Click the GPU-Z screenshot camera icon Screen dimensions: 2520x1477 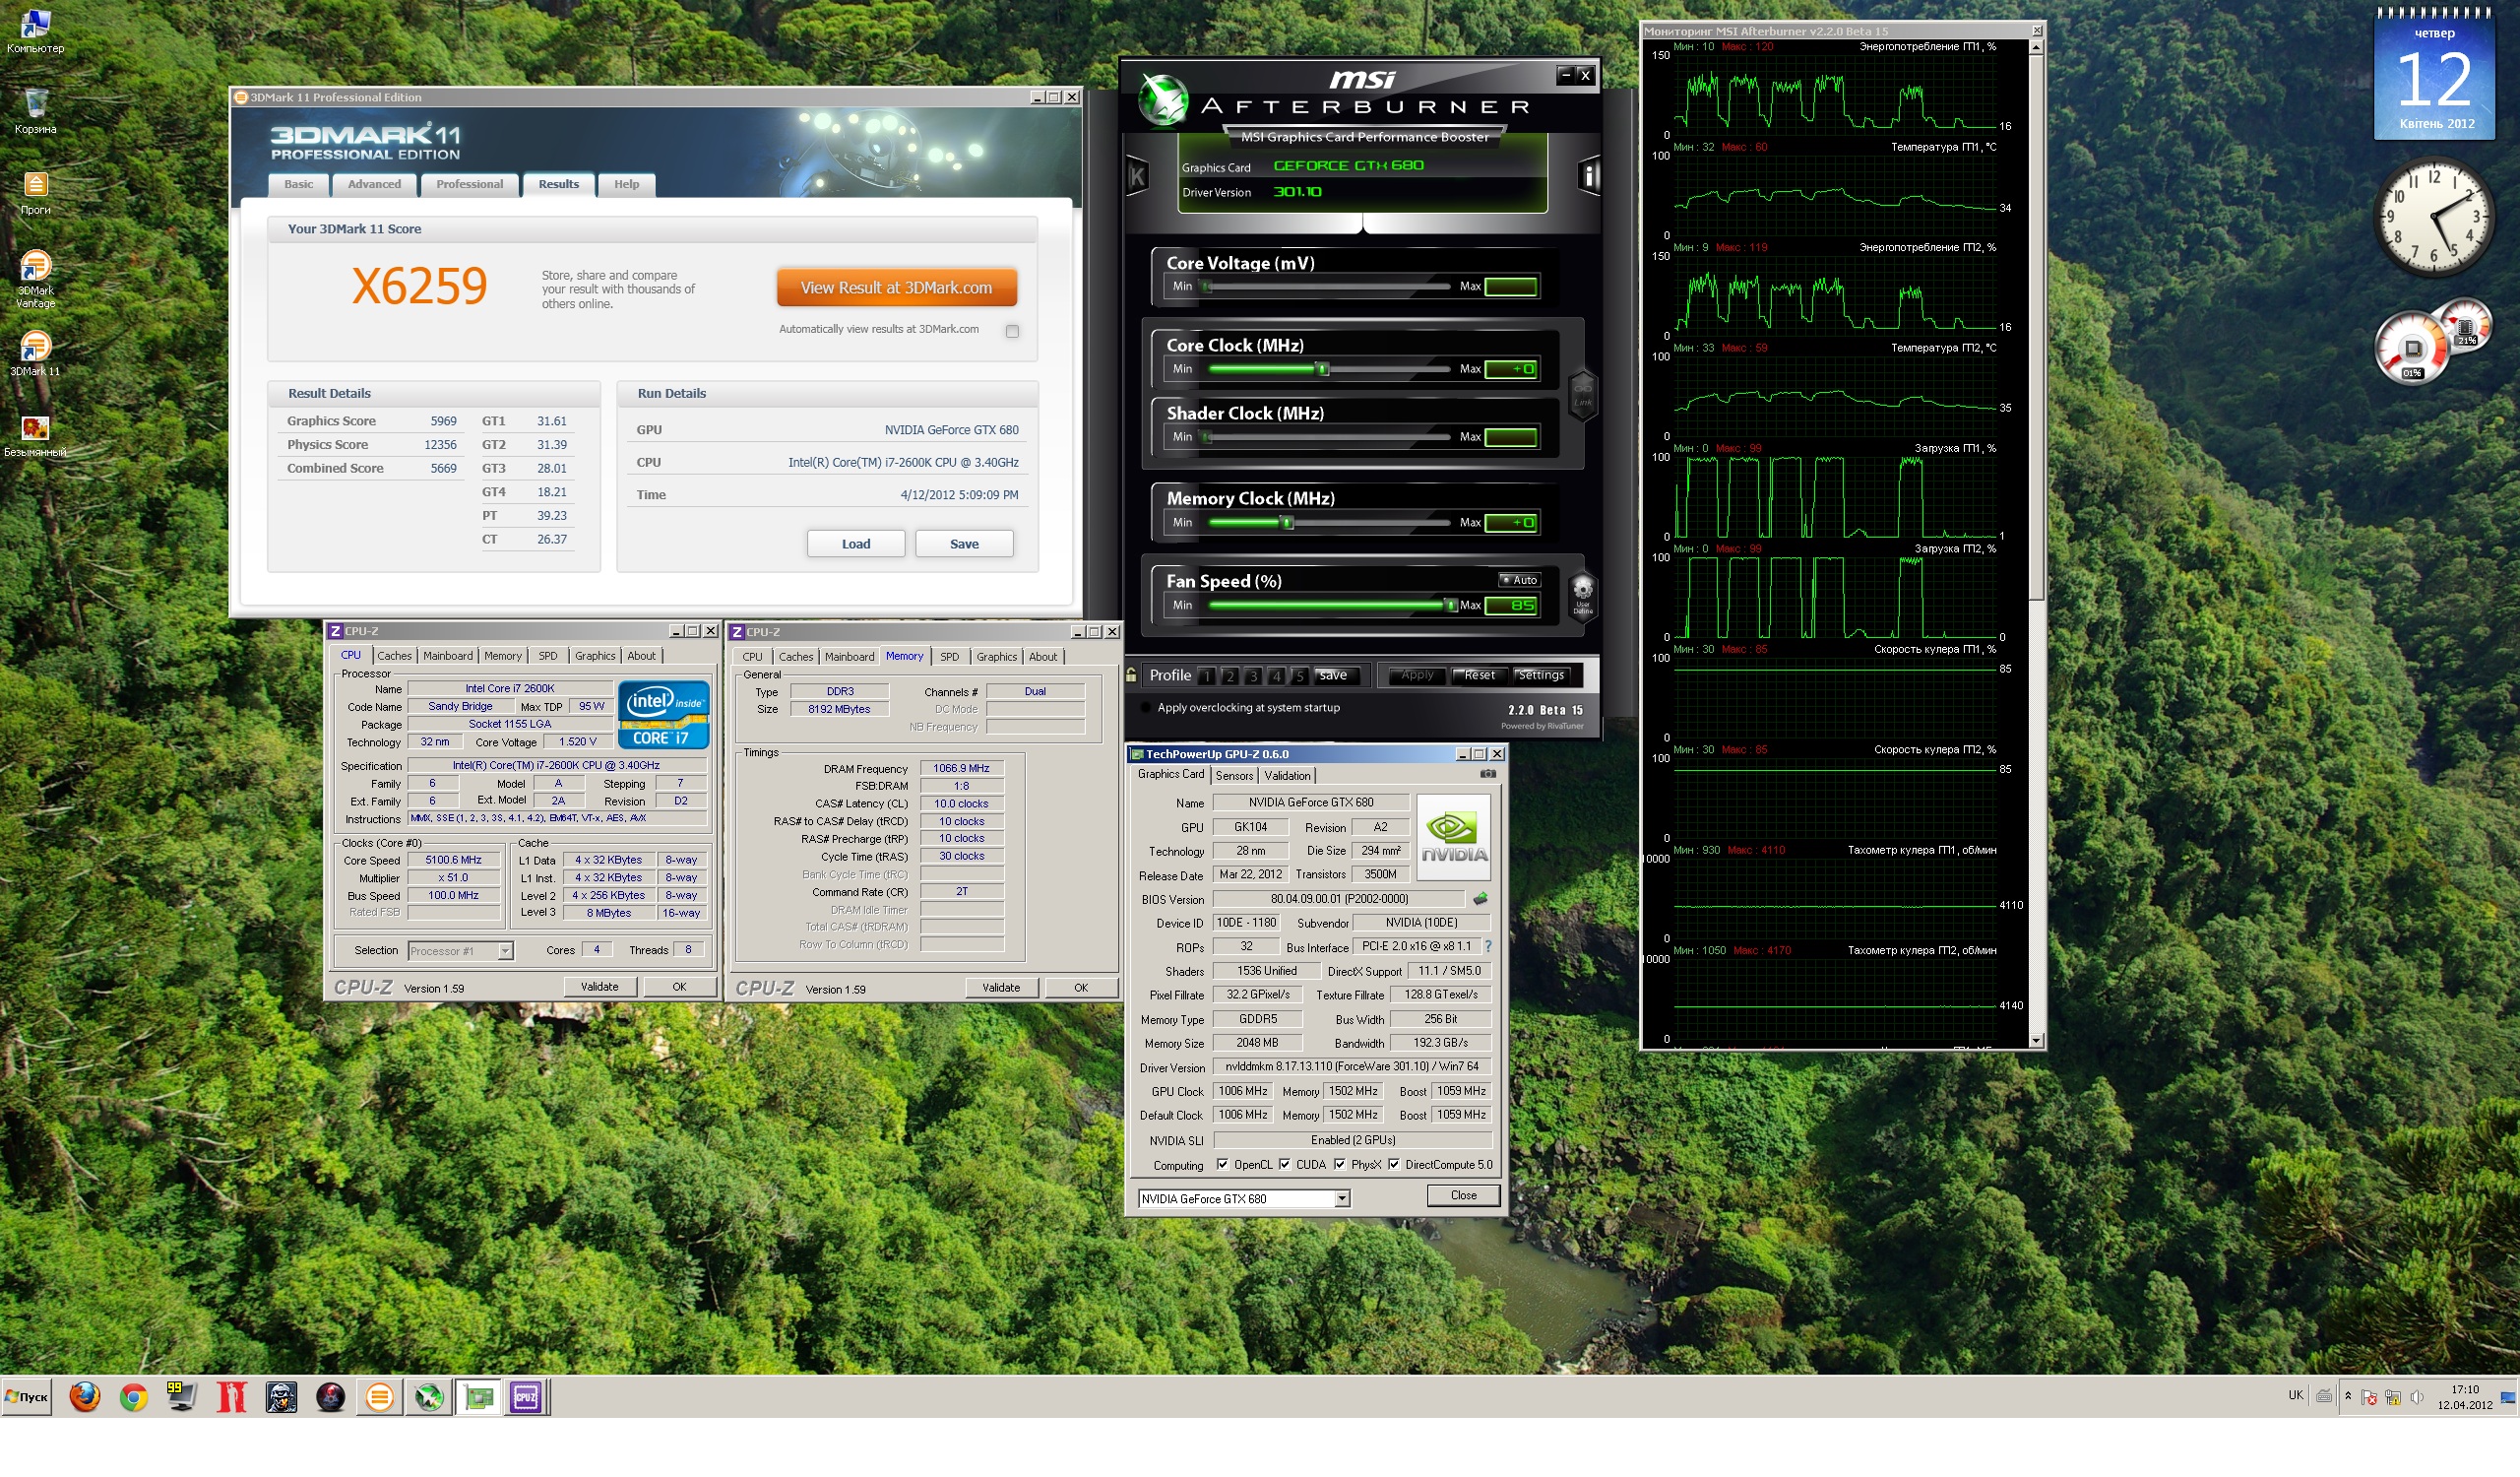click(1488, 774)
